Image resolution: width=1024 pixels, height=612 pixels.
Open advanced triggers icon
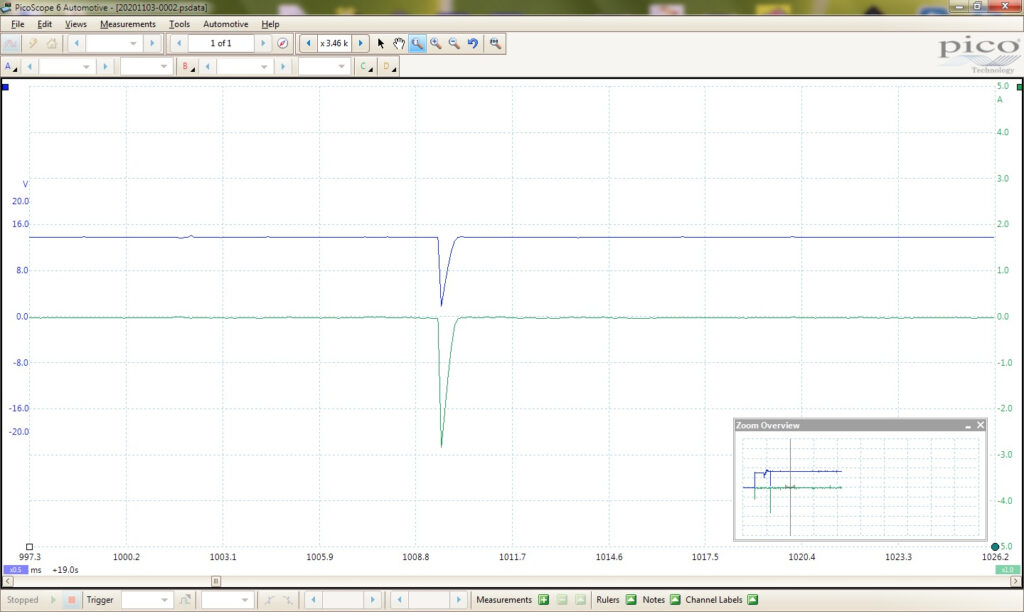pyautogui.click(x=185, y=600)
